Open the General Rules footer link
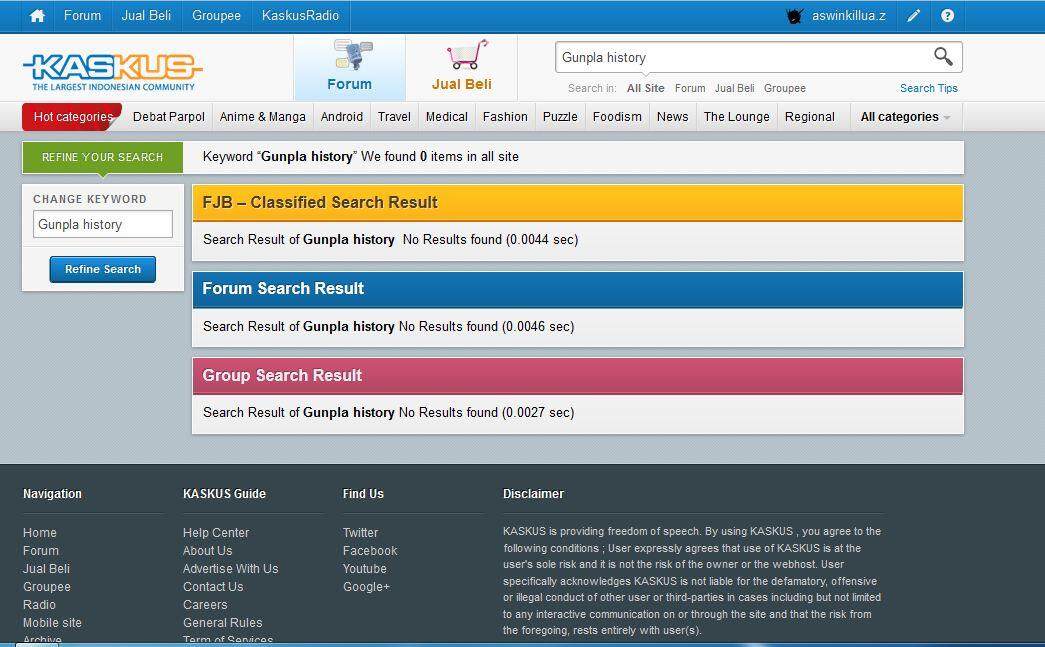Viewport: 1045px width, 647px height. [x=223, y=622]
